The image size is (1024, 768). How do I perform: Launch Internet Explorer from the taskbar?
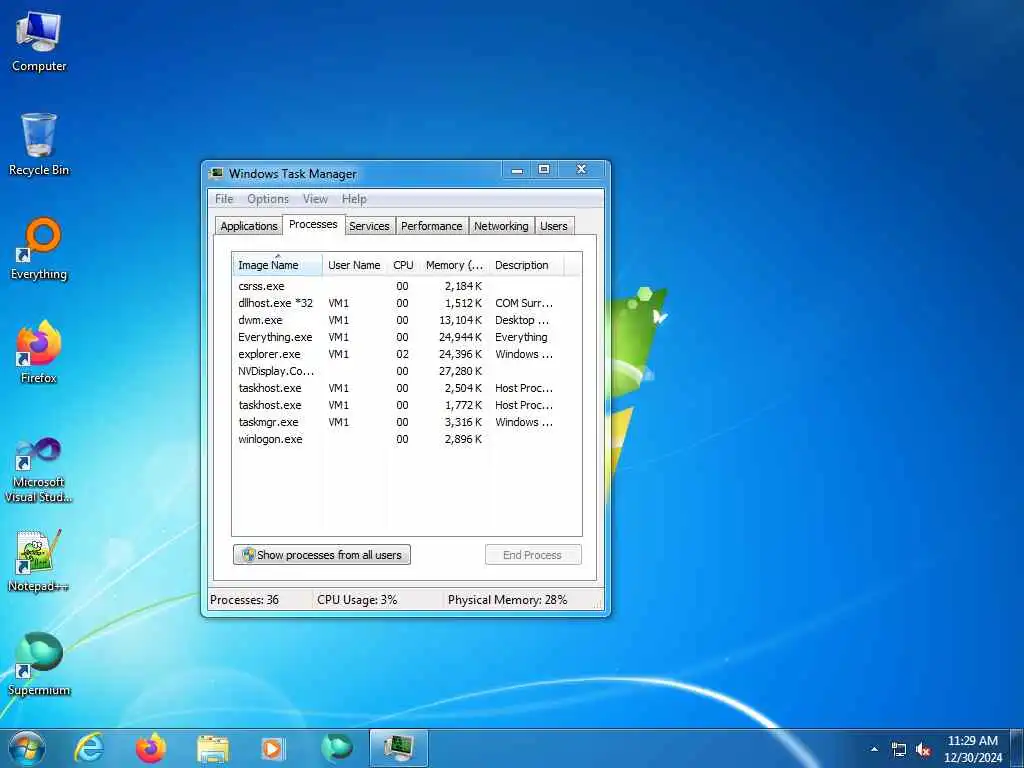[x=89, y=748]
